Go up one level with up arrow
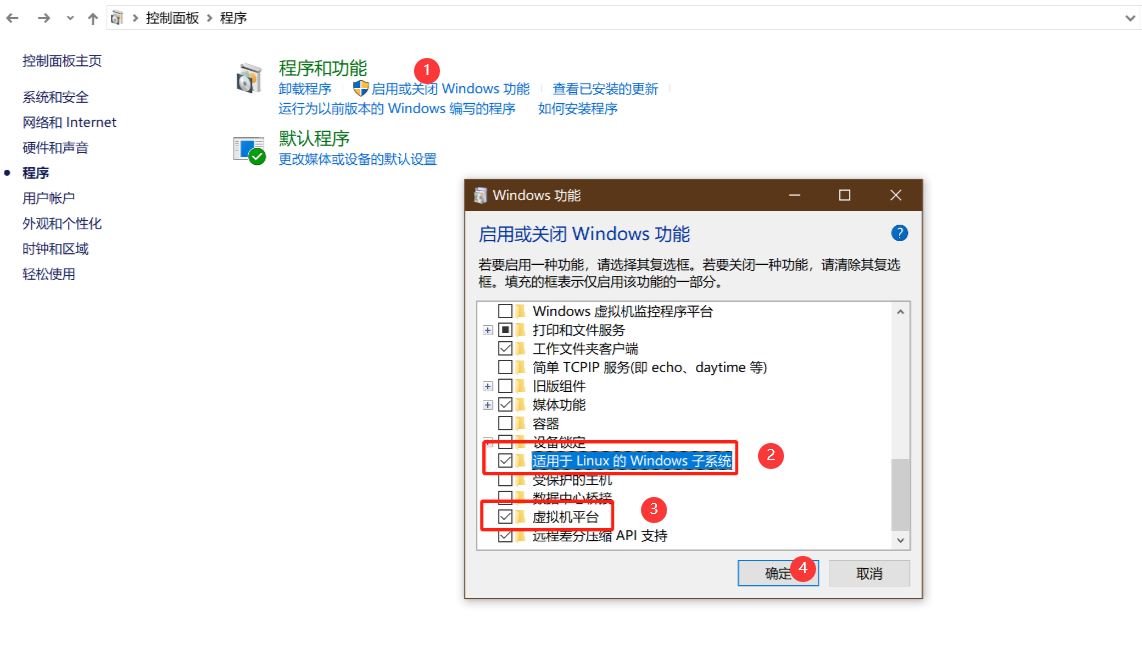 (92, 19)
